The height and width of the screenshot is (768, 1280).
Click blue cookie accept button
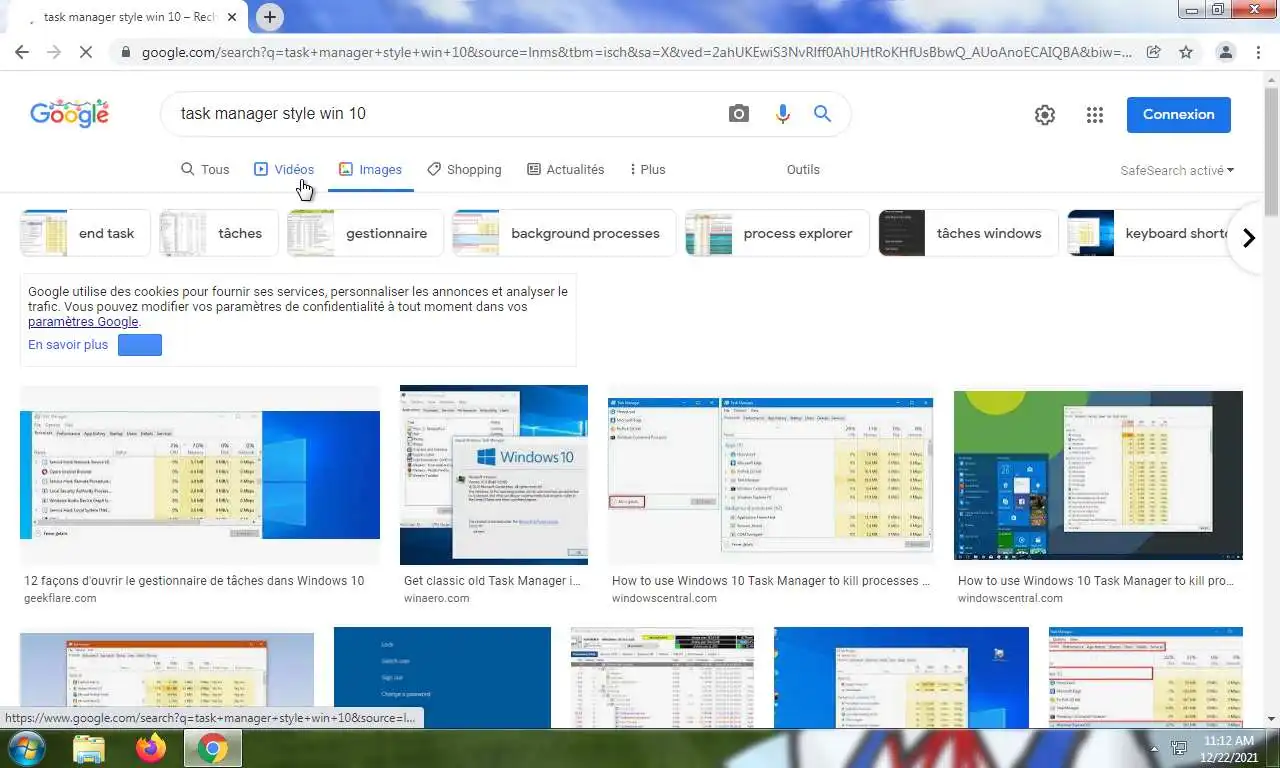click(140, 345)
